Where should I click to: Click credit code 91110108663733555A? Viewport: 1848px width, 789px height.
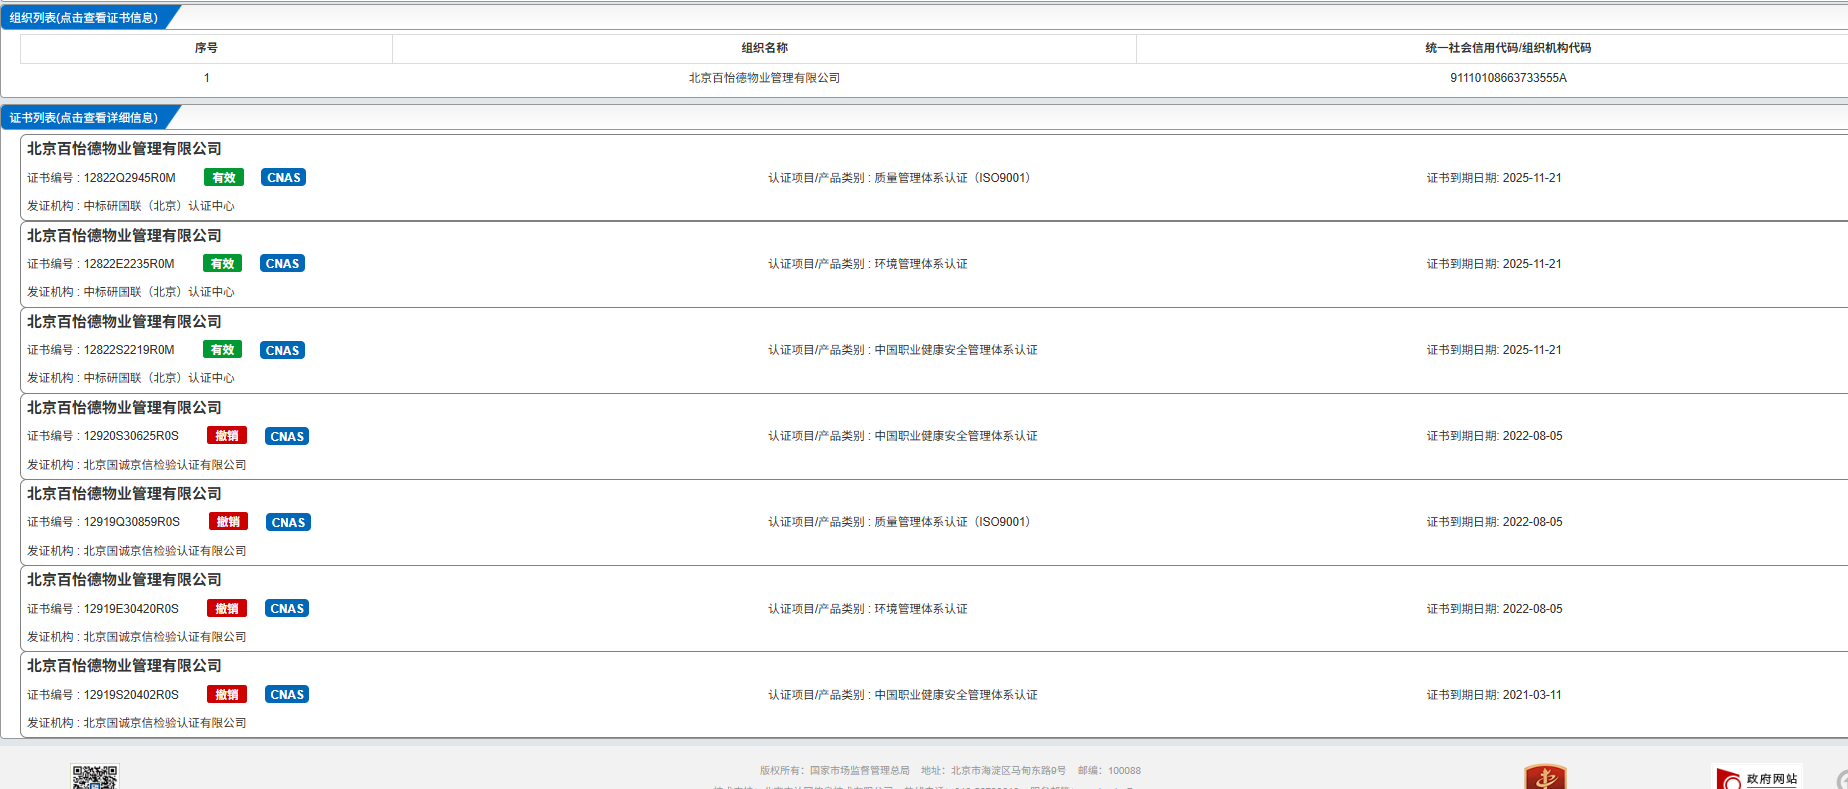[x=1508, y=78]
